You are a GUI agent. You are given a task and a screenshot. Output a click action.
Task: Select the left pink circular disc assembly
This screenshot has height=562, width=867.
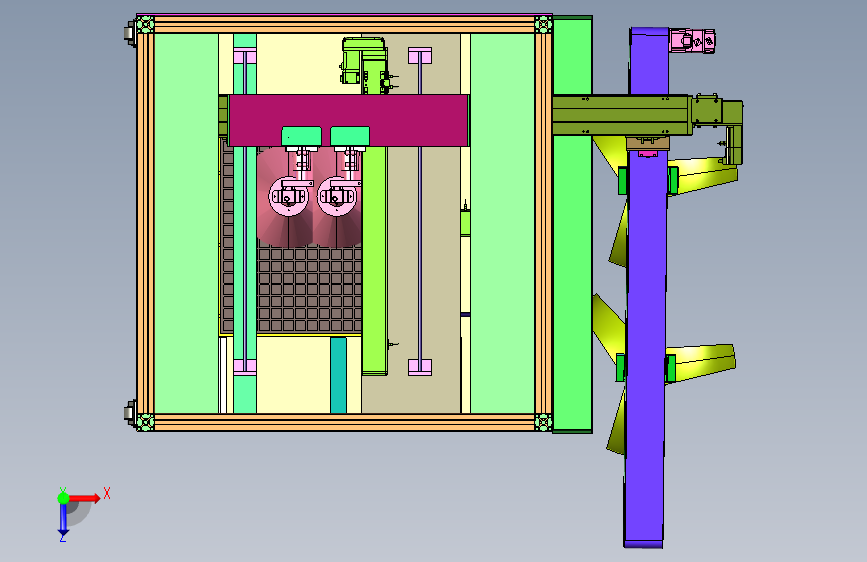pyautogui.click(x=289, y=196)
